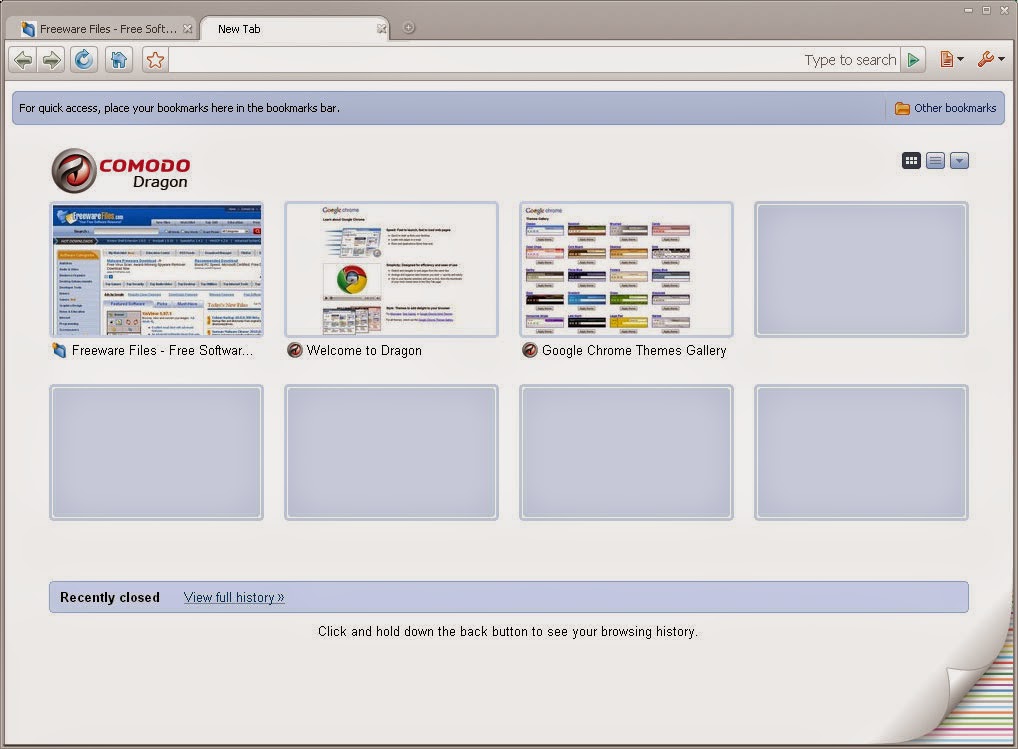The height and width of the screenshot is (749, 1018).
Task: Click the Forward navigation arrow
Action: click(x=51, y=60)
